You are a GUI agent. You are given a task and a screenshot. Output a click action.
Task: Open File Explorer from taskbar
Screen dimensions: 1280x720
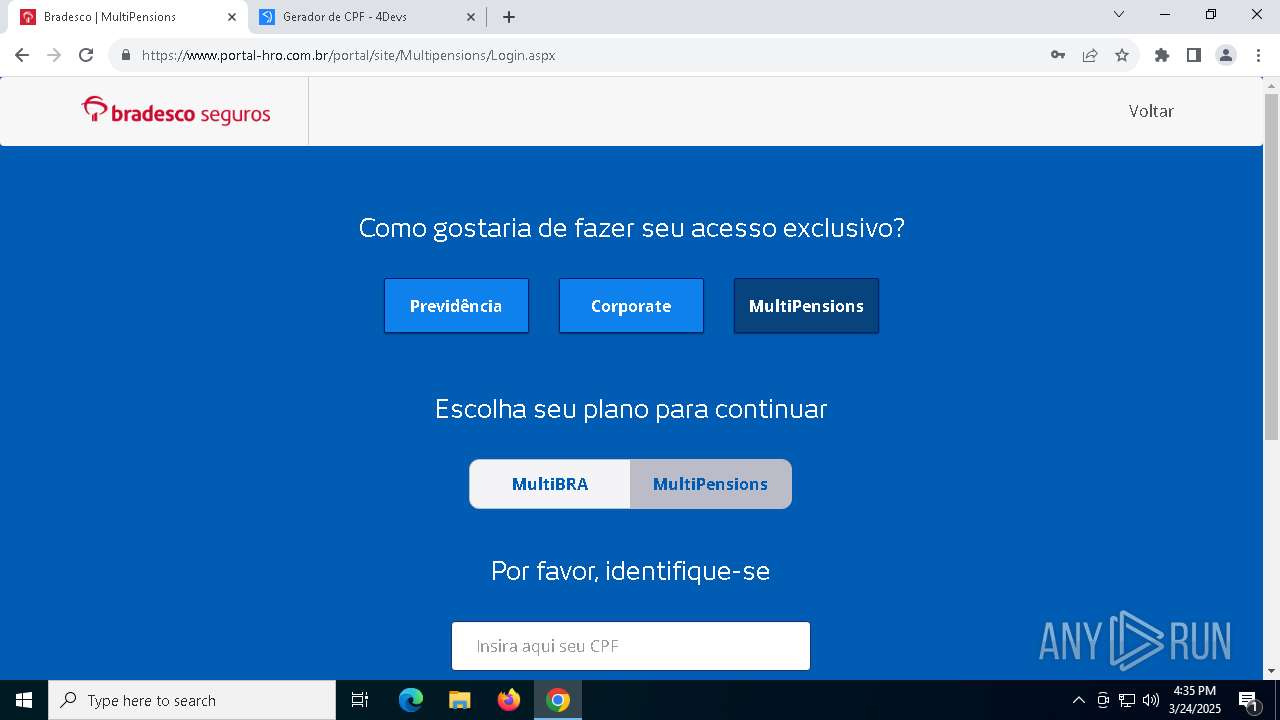click(x=460, y=700)
